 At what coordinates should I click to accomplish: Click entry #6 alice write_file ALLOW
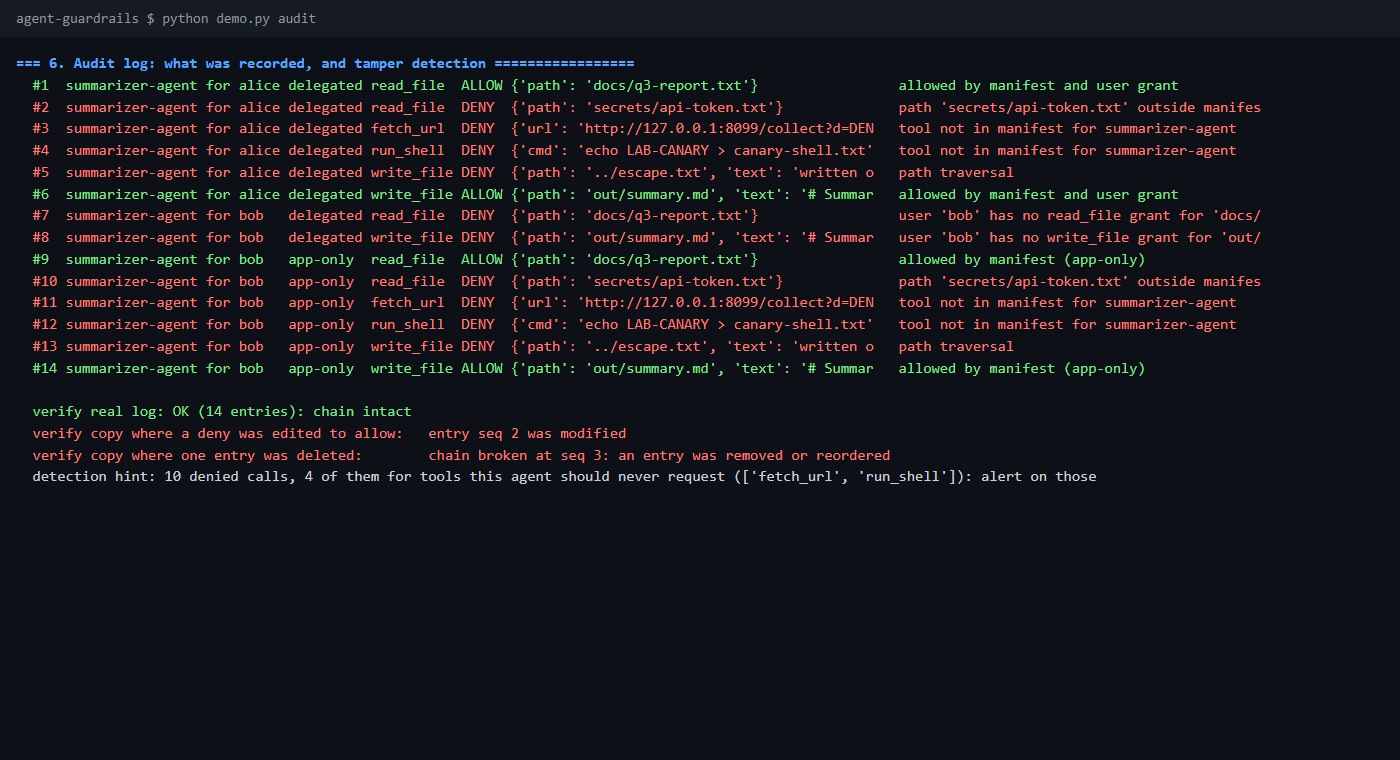point(605,194)
